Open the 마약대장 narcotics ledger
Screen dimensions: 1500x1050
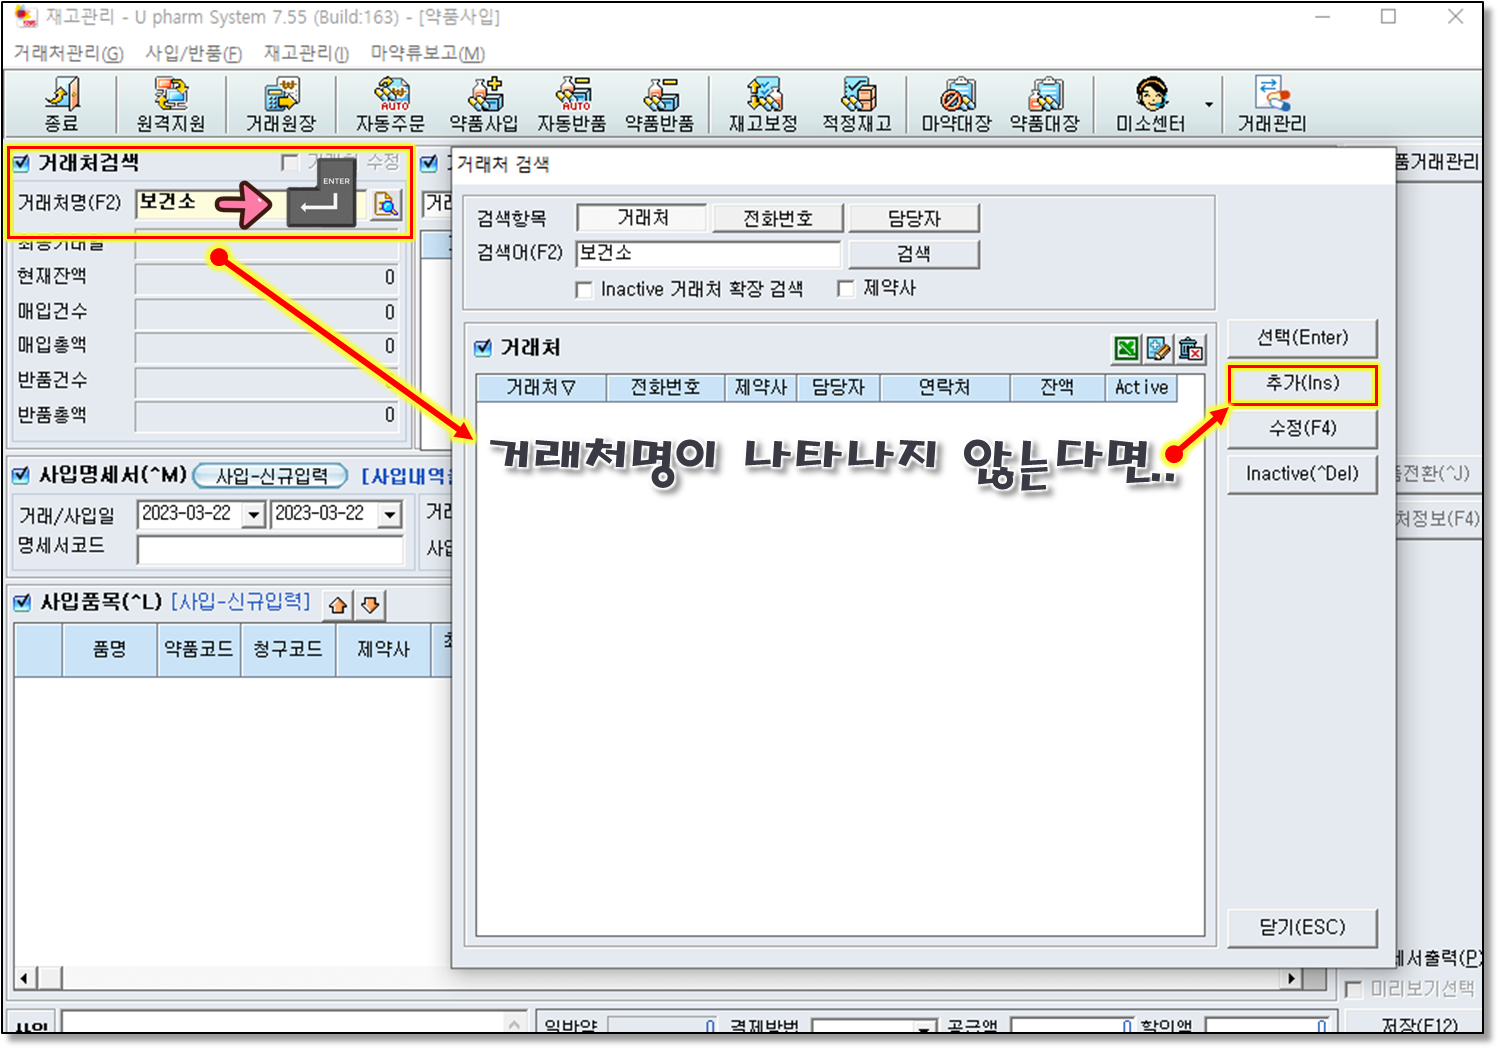pyautogui.click(x=956, y=104)
